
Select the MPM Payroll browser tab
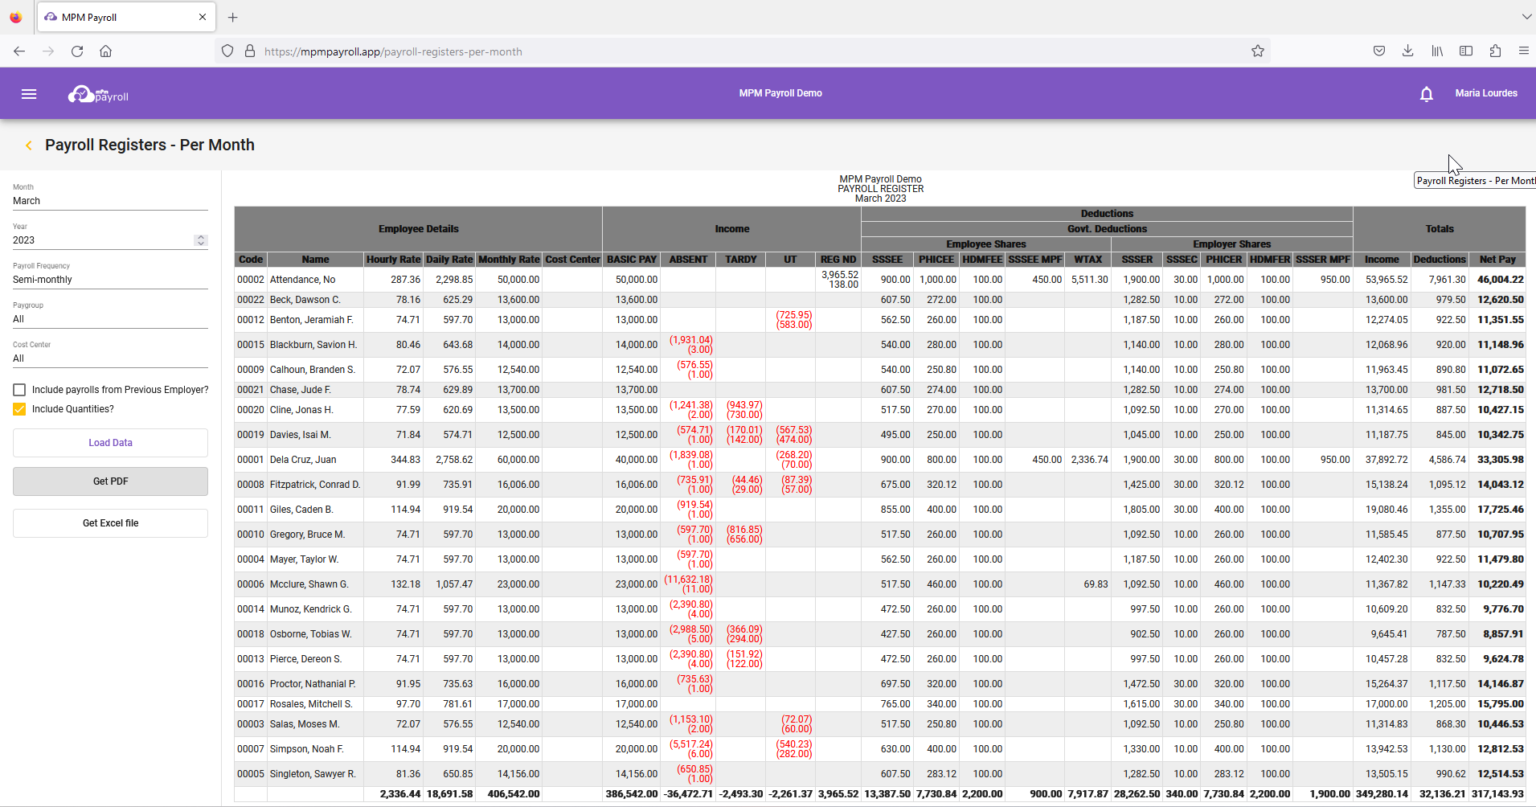click(126, 17)
